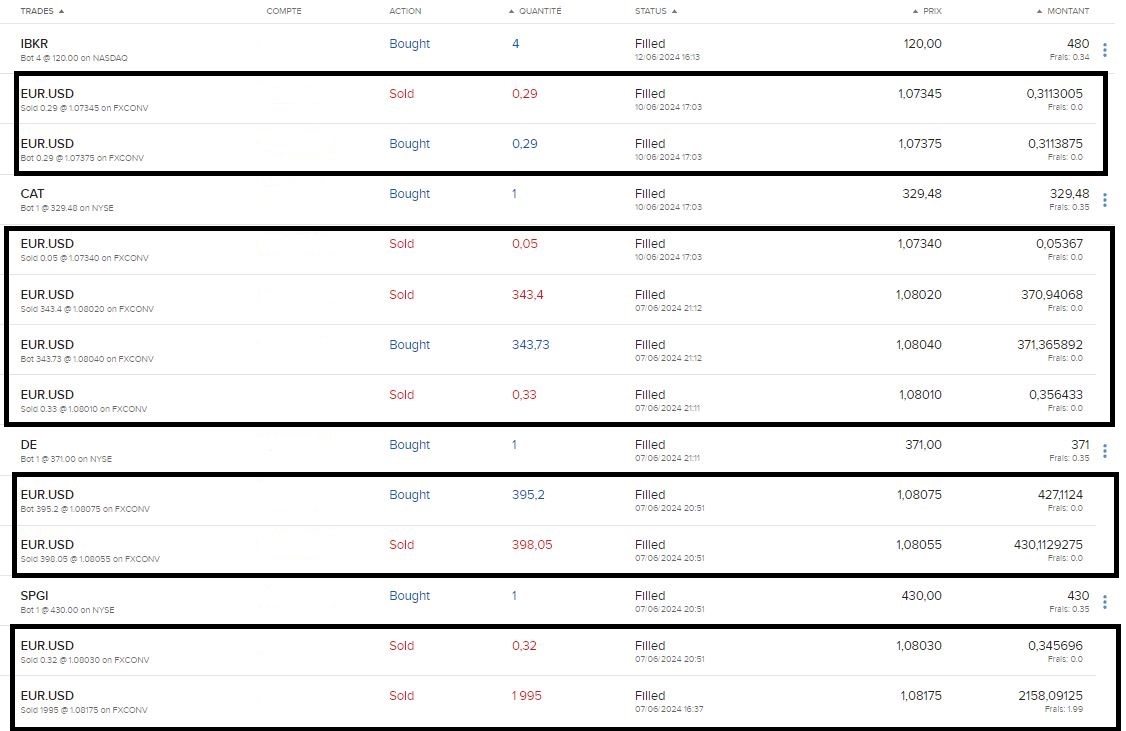This screenshot has height=731, width=1126.
Task: Select the SPGI trade symbol
Action: click(34, 595)
